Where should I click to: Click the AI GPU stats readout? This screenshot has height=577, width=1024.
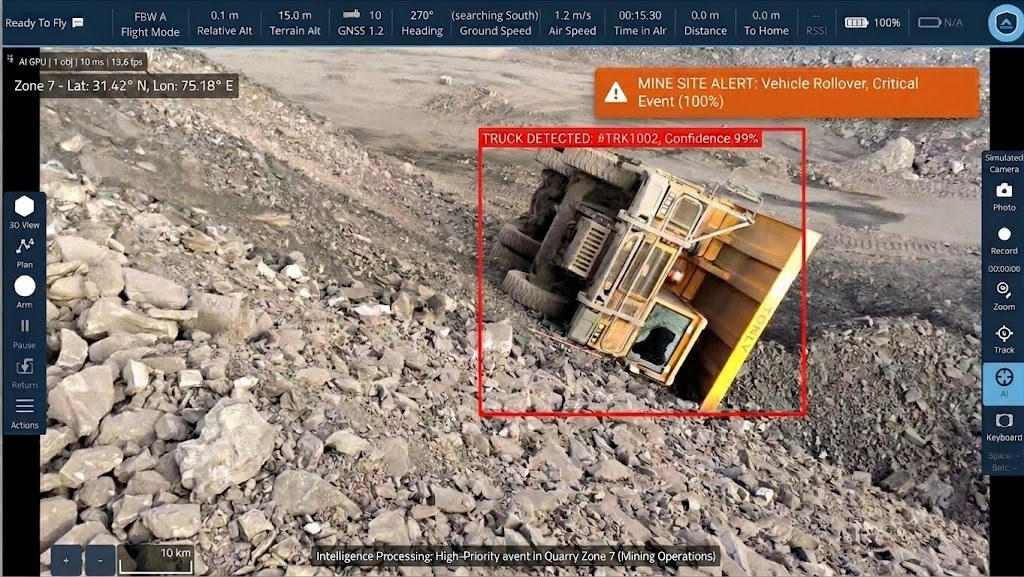click(x=80, y=62)
